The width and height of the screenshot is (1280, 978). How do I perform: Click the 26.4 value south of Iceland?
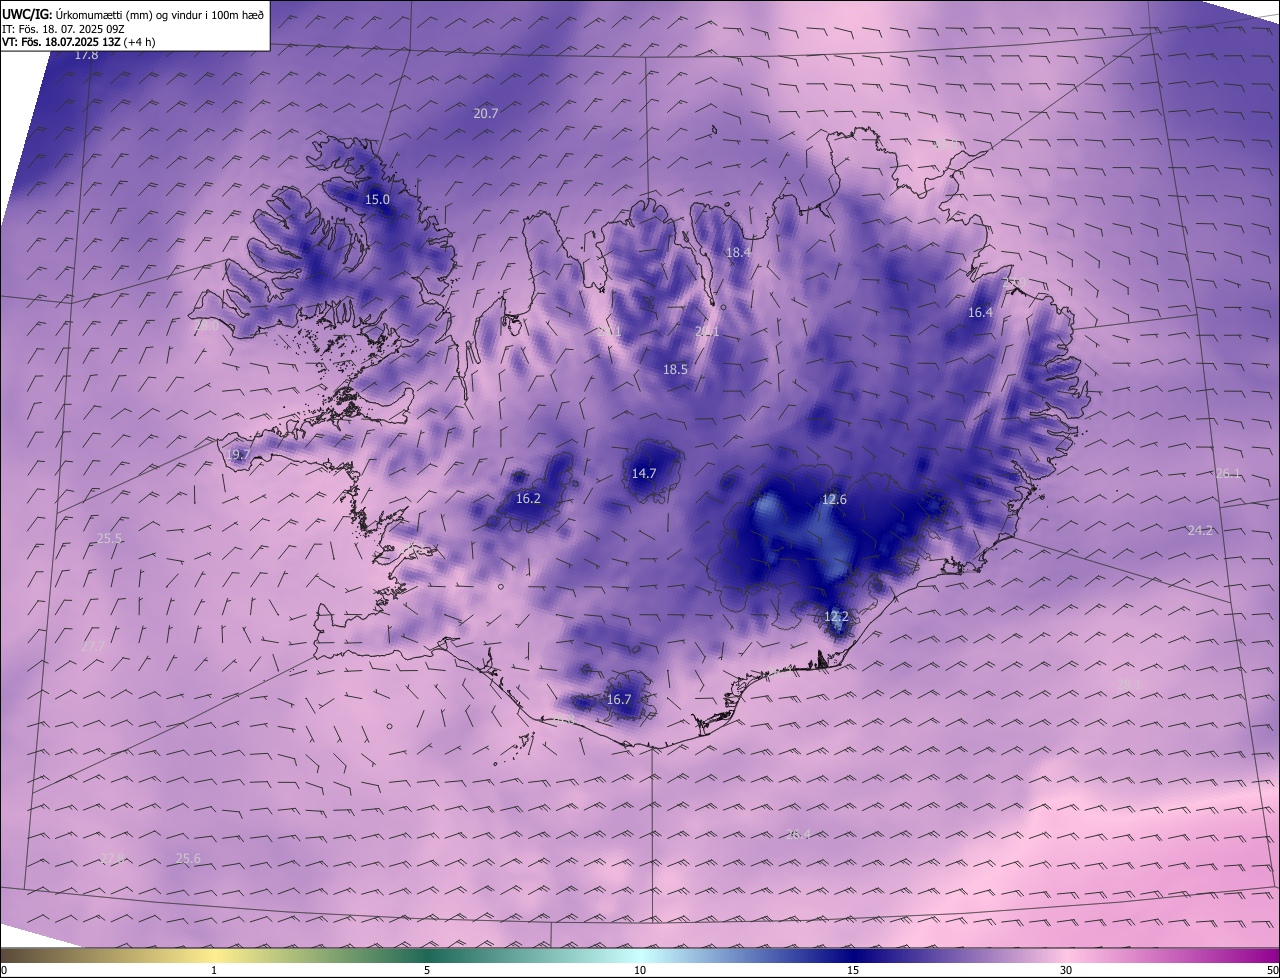(x=798, y=835)
